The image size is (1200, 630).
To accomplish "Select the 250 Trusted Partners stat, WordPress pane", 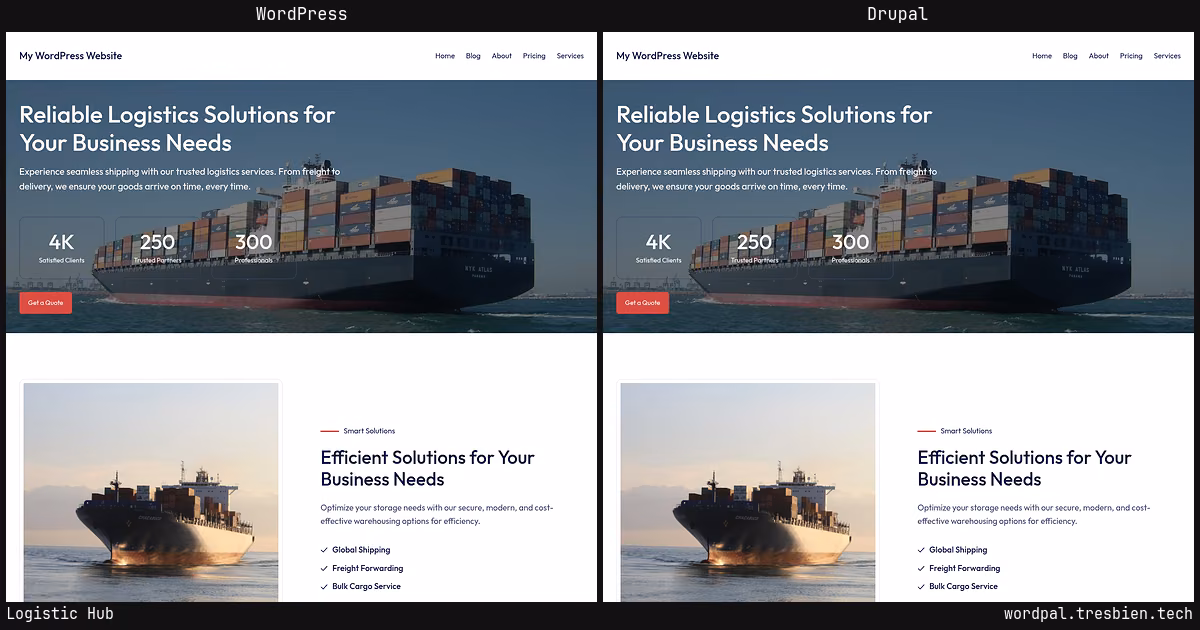I will tap(157, 247).
